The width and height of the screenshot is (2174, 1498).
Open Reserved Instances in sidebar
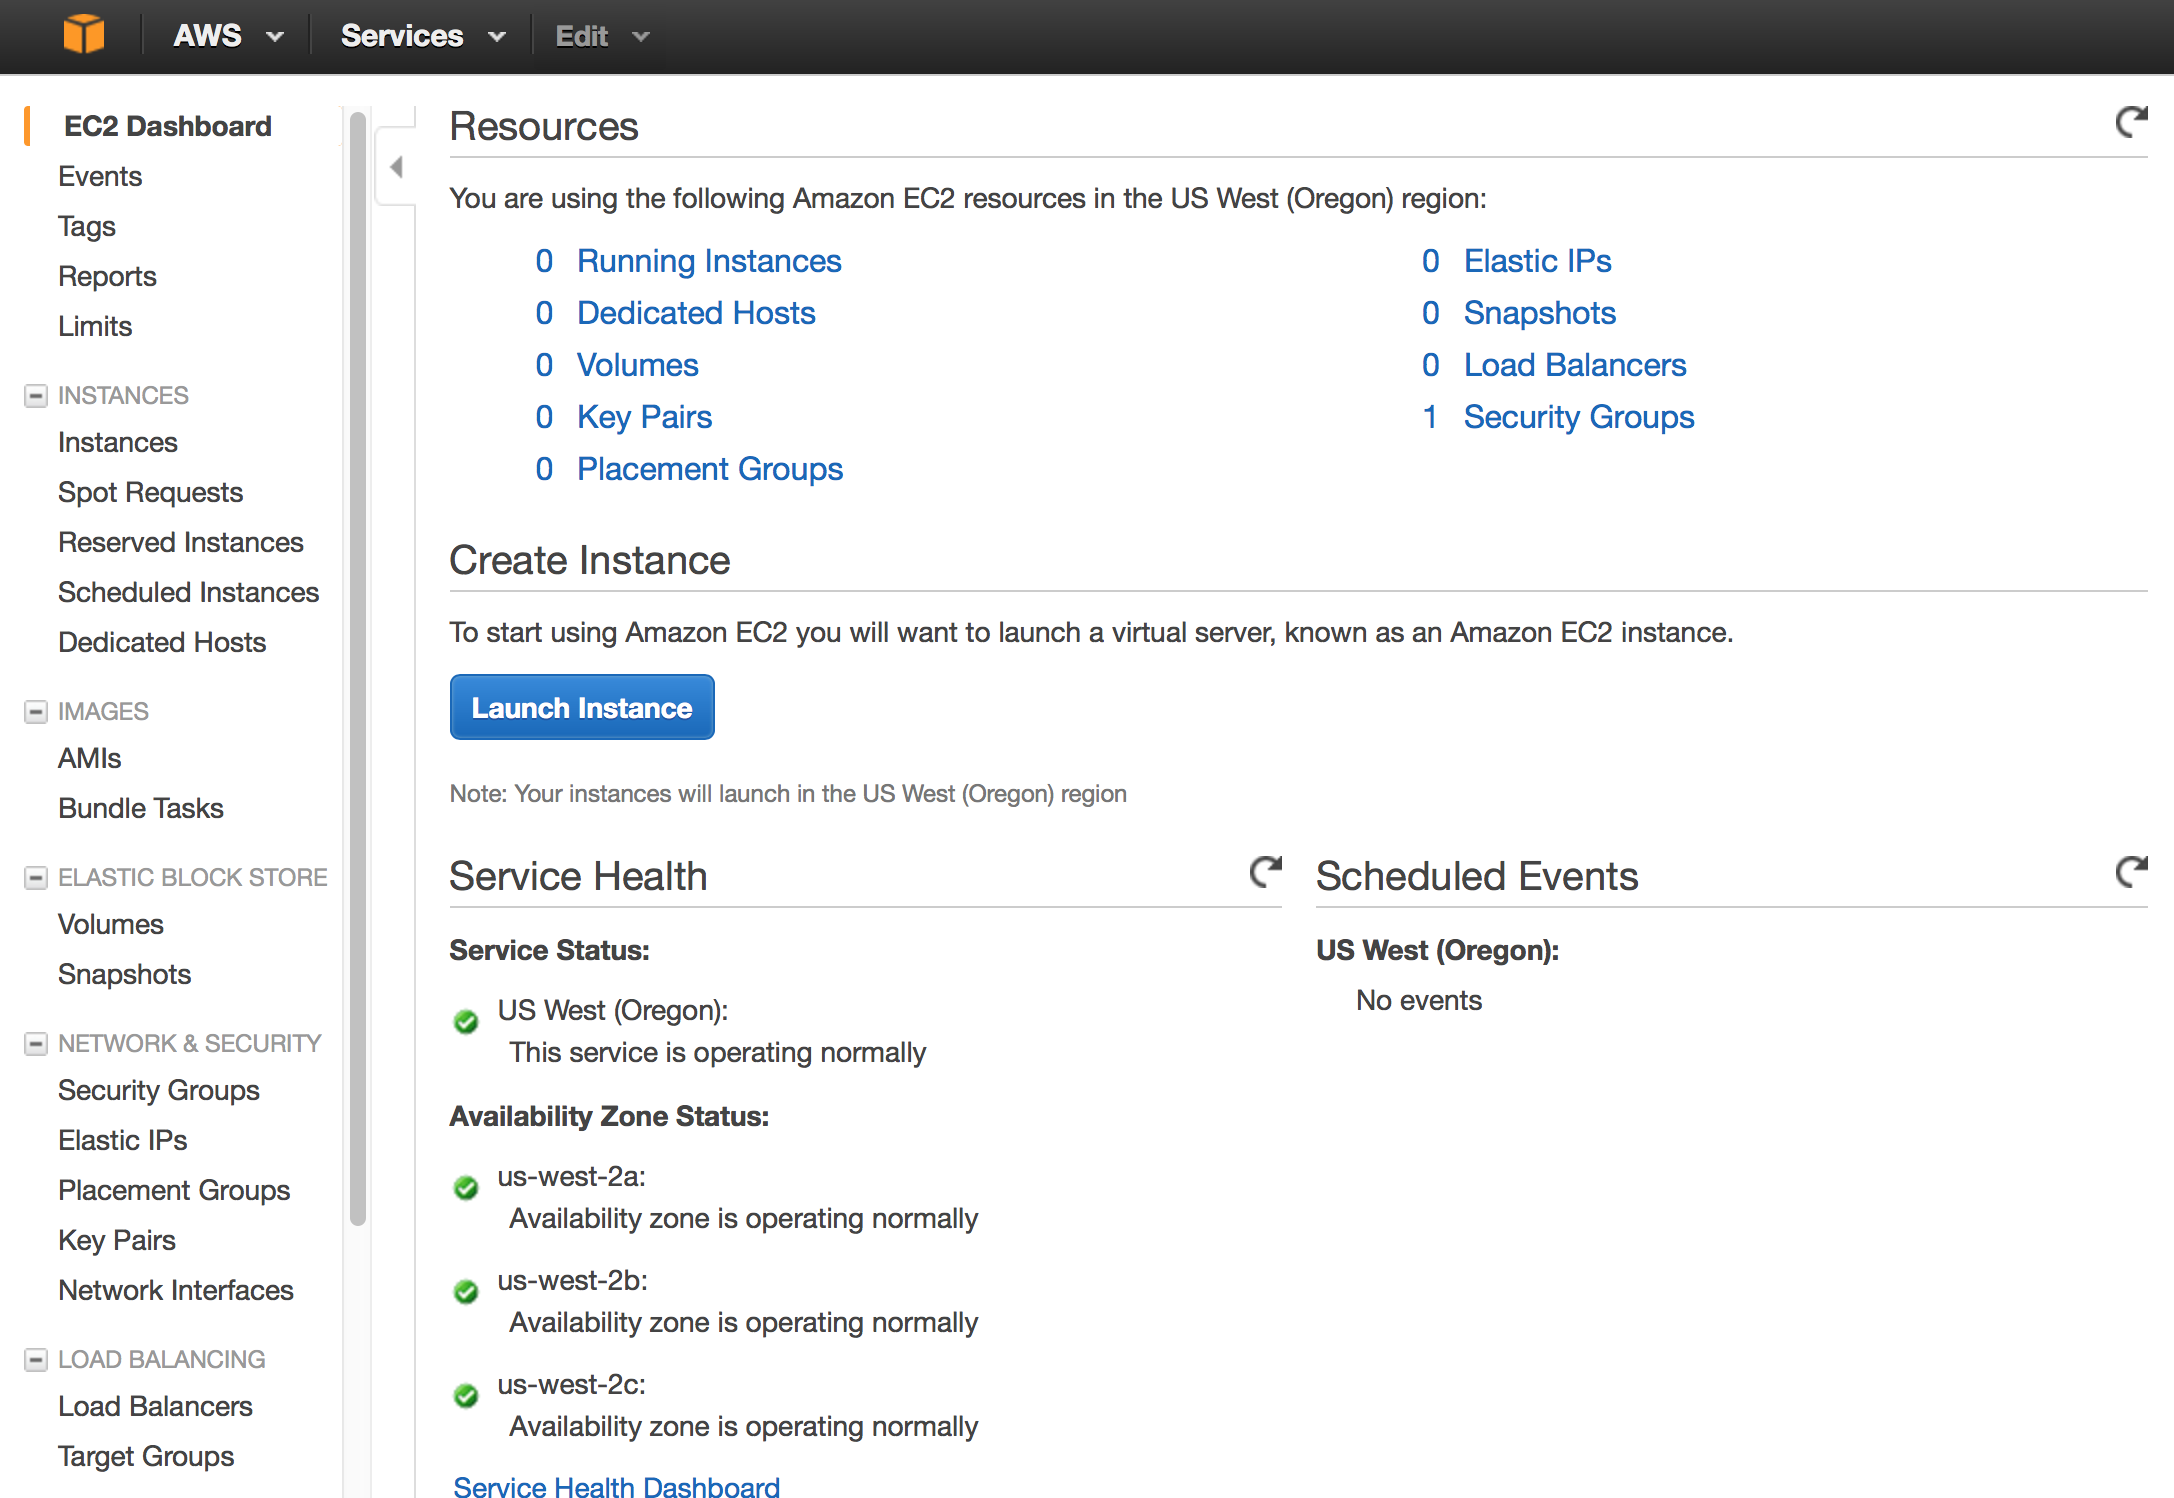[181, 542]
